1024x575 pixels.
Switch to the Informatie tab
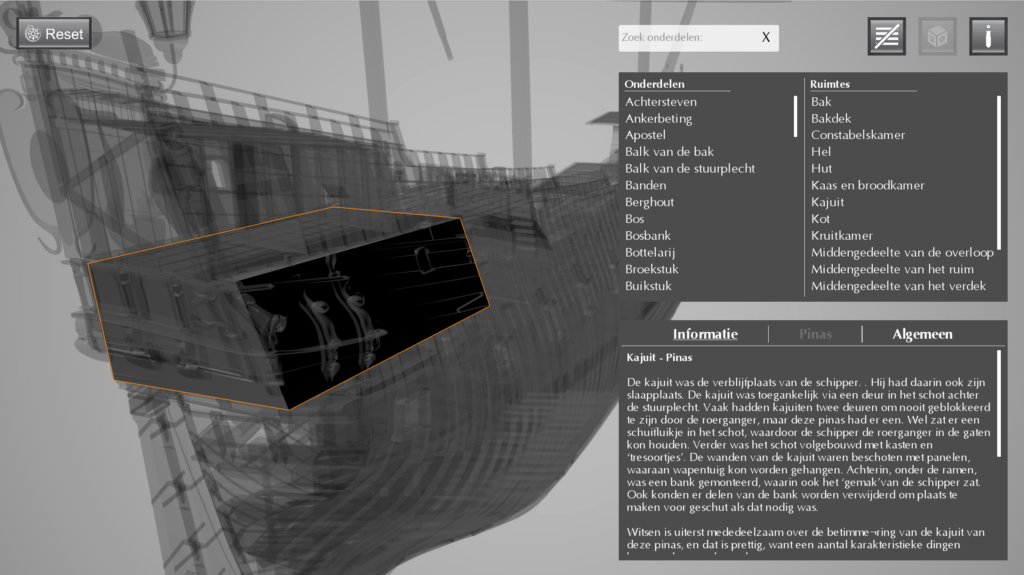click(x=705, y=334)
